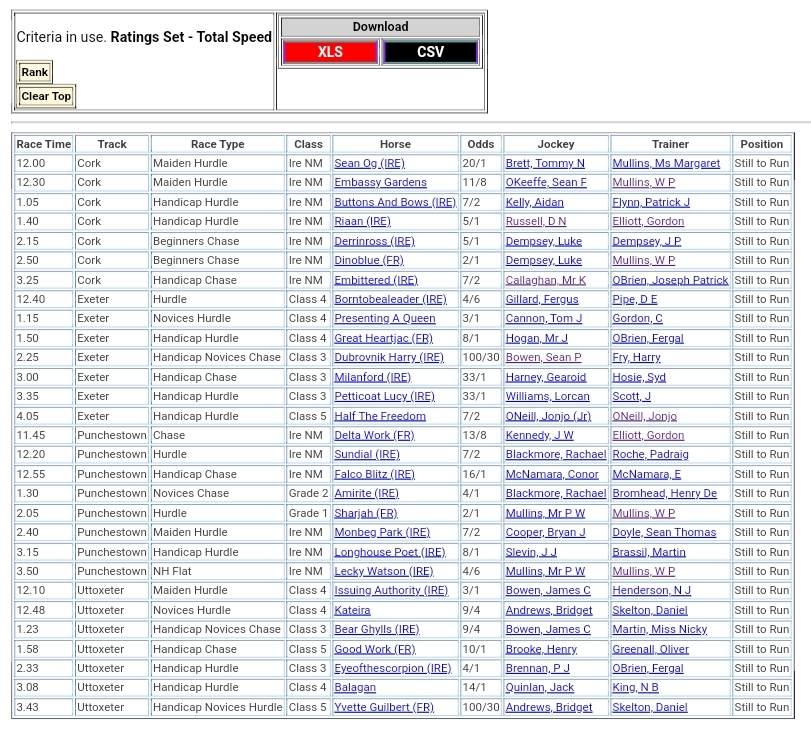Select jockey Blackmore, Rachael for Sundial race
This screenshot has width=811, height=734.
coord(555,454)
